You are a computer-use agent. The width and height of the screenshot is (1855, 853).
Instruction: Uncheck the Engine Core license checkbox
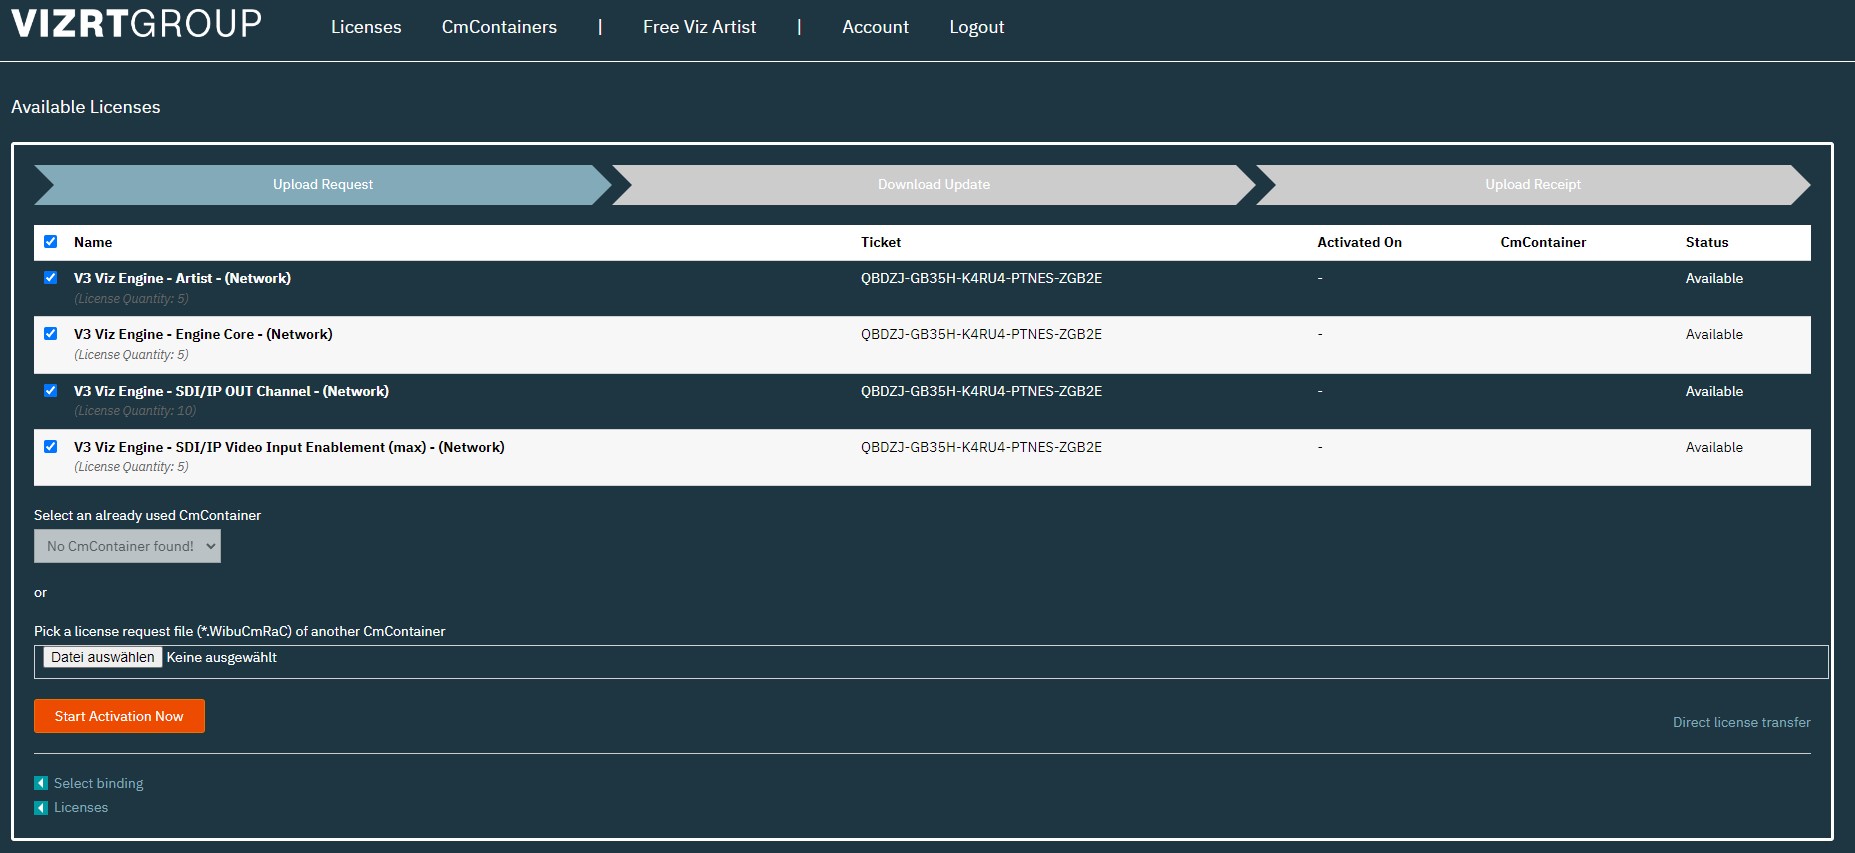pos(51,333)
